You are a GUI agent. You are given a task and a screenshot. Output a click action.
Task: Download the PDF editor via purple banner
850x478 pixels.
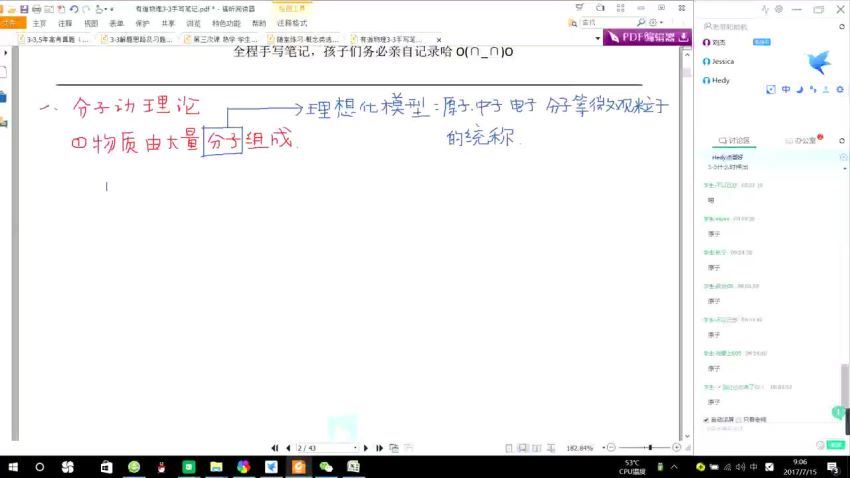point(647,37)
